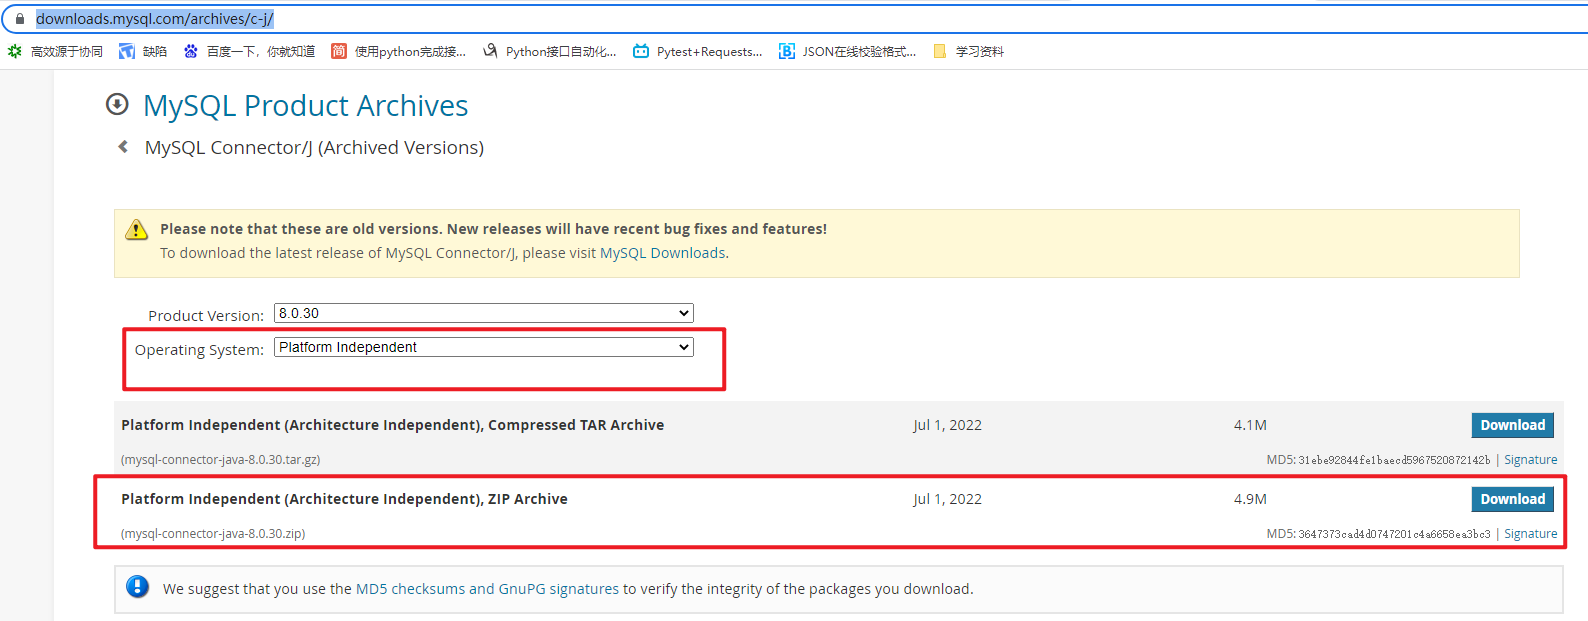
Task: Click the Compressed TAR Archive title text
Action: pyautogui.click(x=392, y=425)
